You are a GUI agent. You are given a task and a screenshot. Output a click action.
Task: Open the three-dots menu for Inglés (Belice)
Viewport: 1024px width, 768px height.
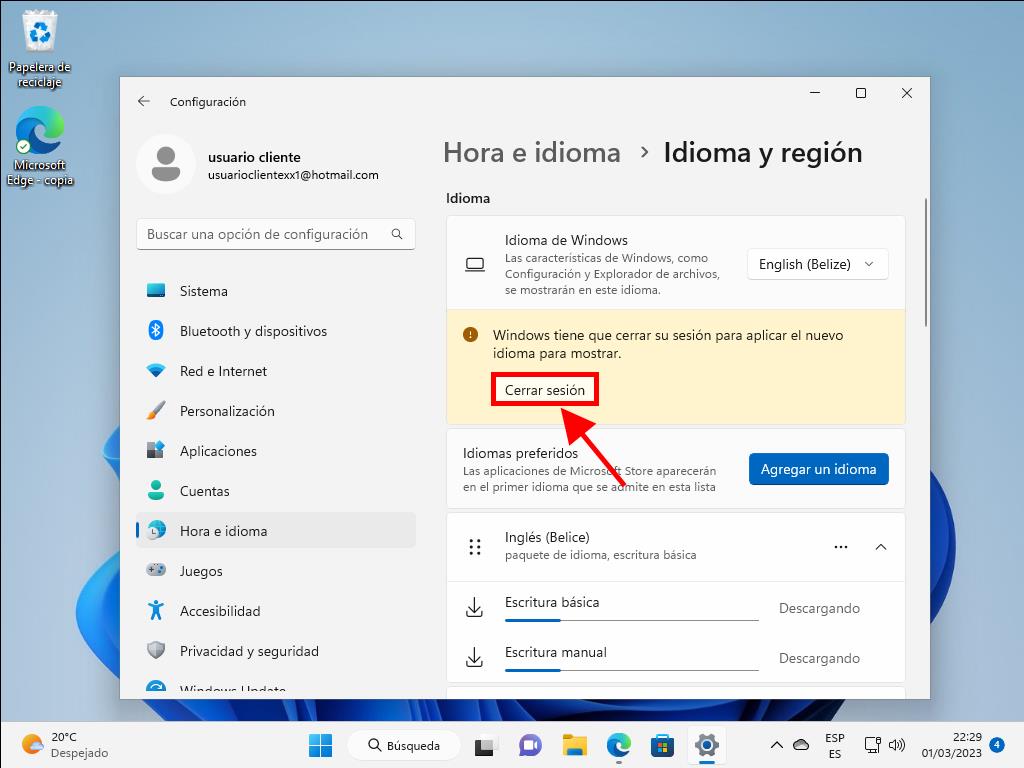pyautogui.click(x=840, y=547)
